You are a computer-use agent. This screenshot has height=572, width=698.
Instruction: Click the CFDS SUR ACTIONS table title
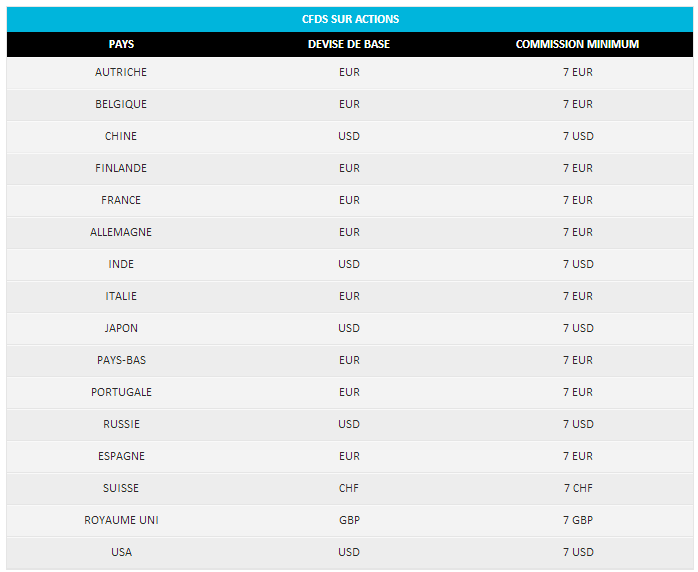(350, 19)
